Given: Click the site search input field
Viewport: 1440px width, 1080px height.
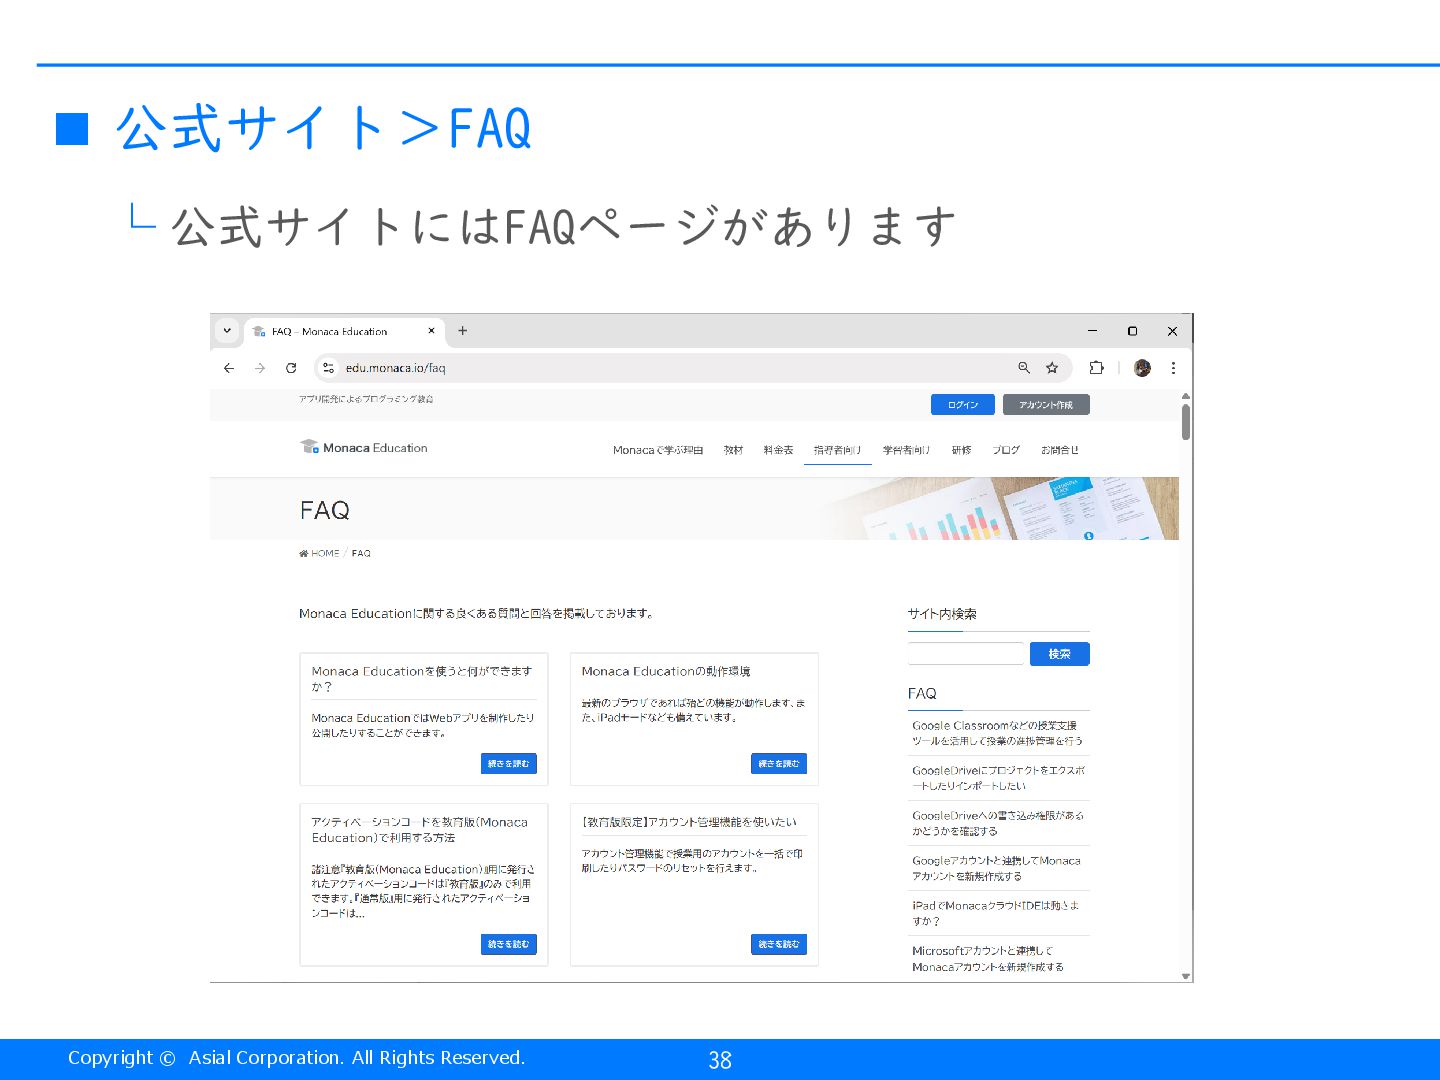Looking at the screenshot, I should (966, 653).
